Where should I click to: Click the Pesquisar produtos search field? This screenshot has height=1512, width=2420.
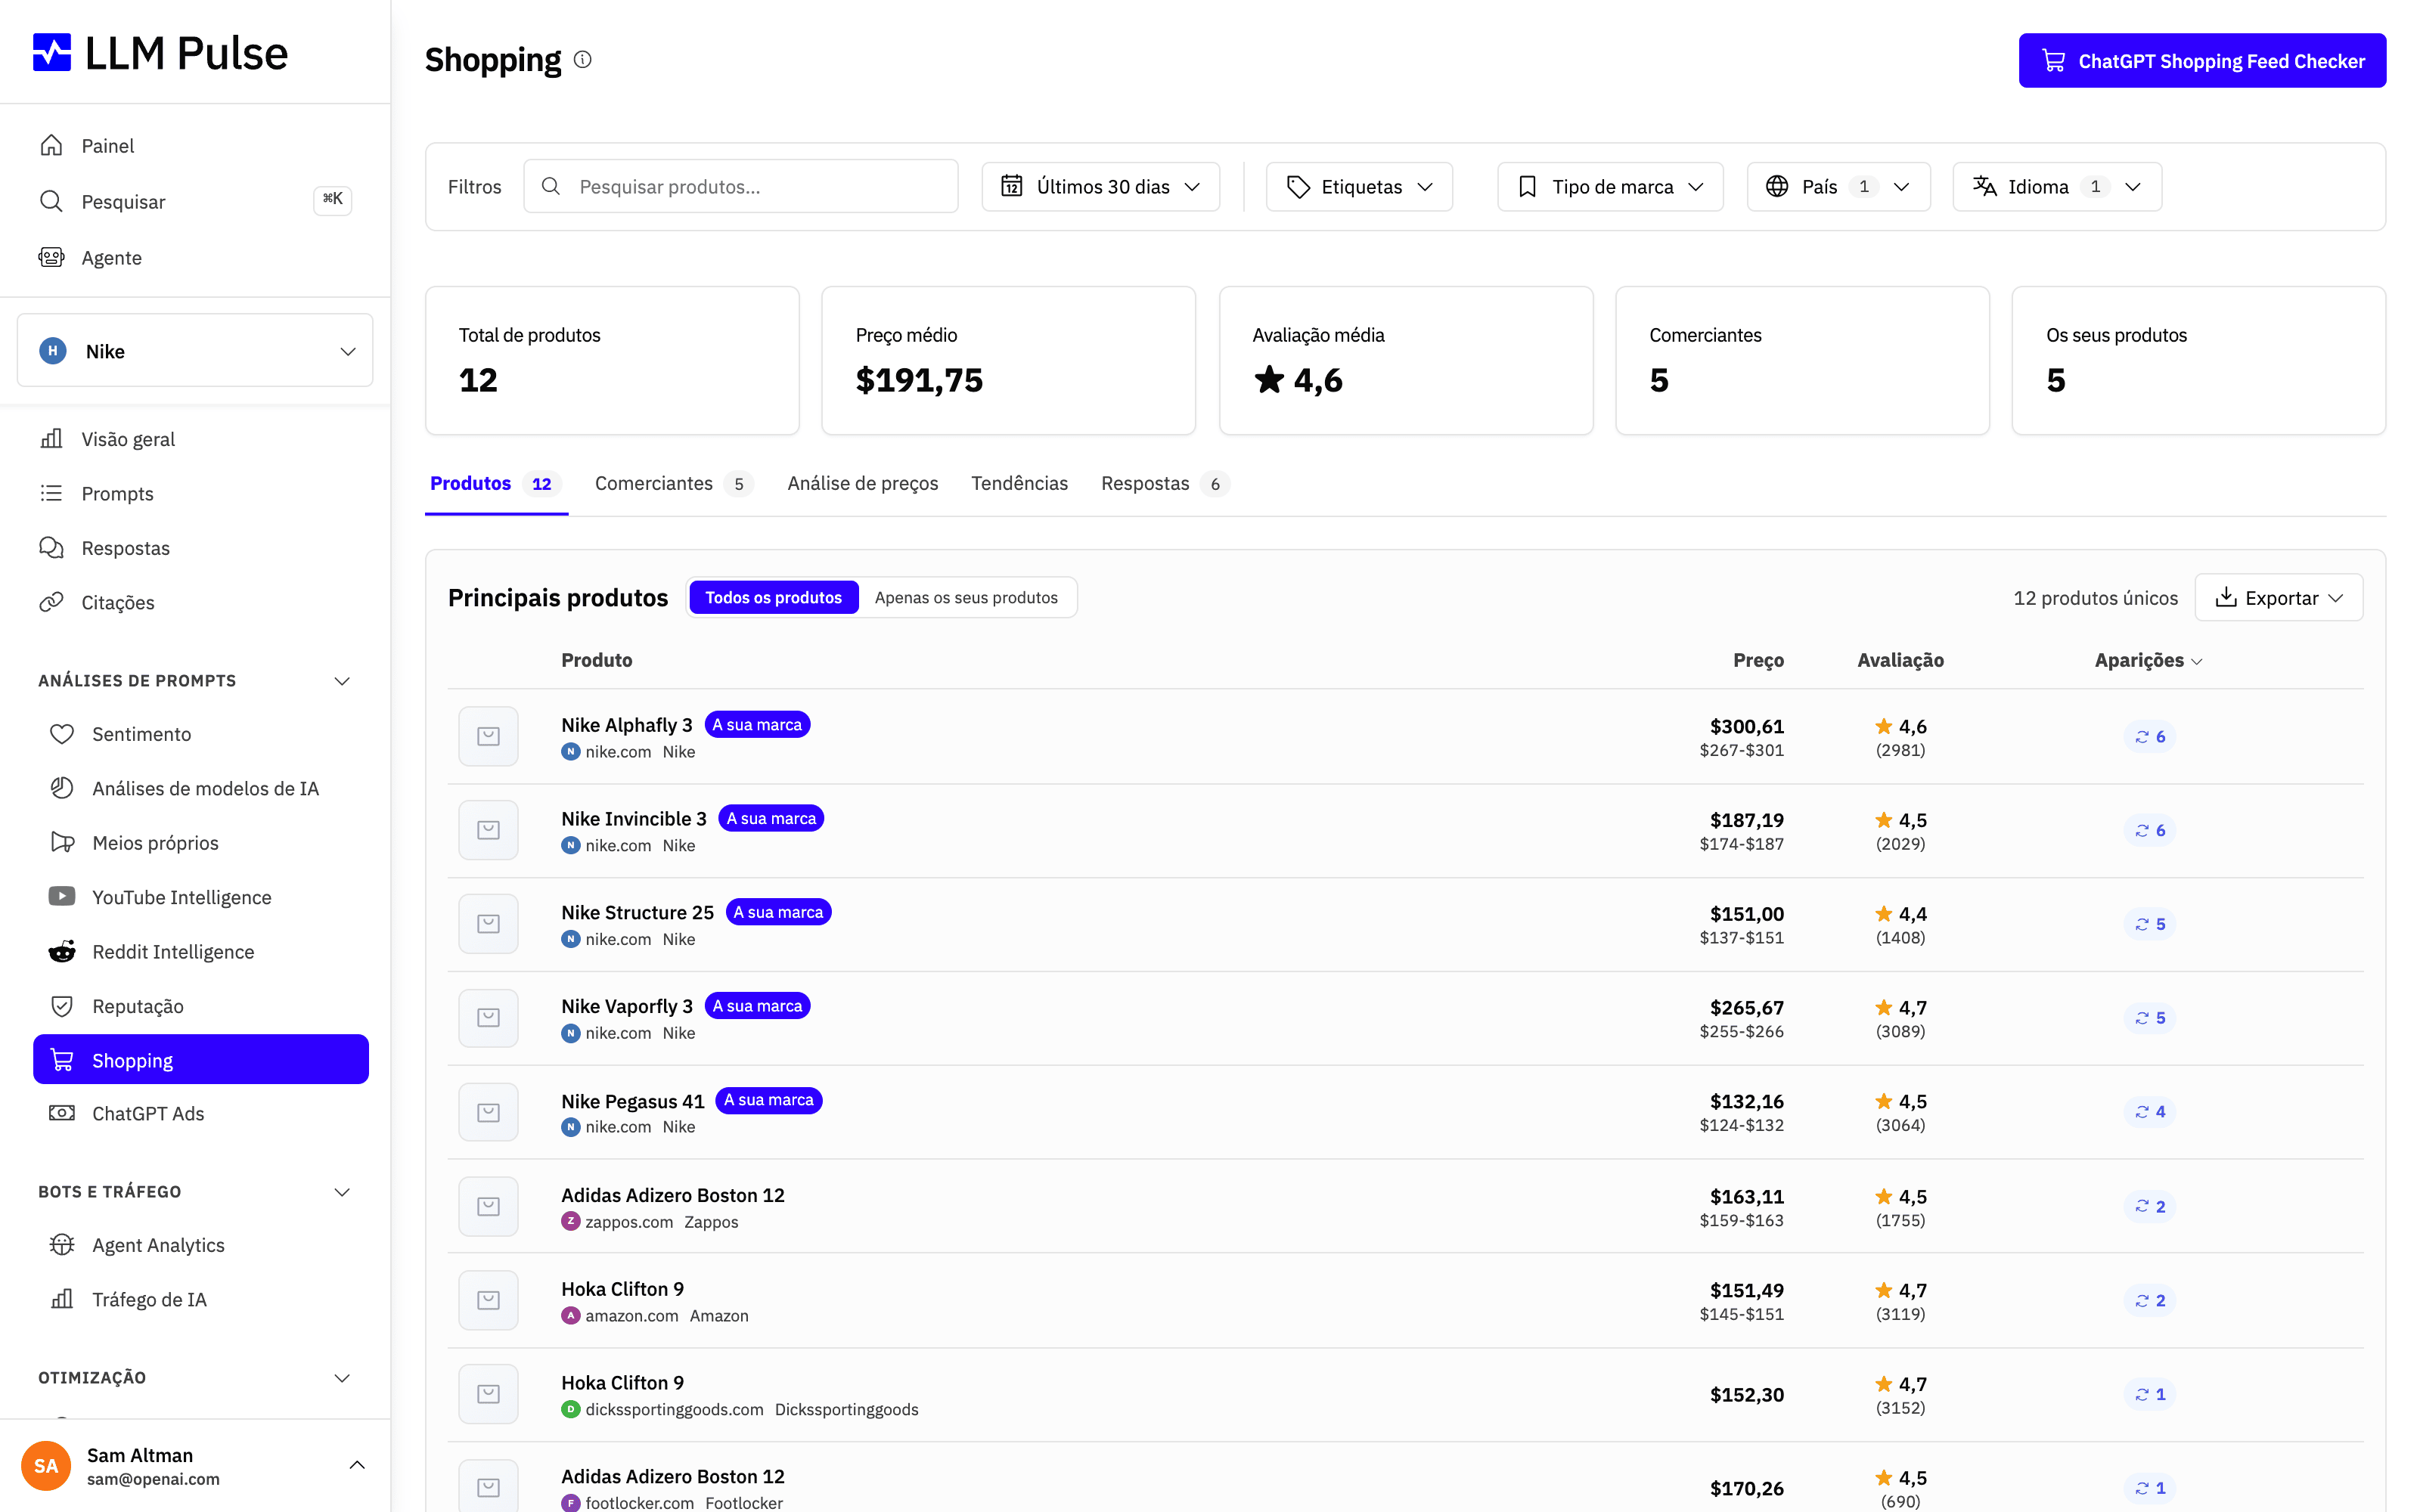tap(740, 186)
